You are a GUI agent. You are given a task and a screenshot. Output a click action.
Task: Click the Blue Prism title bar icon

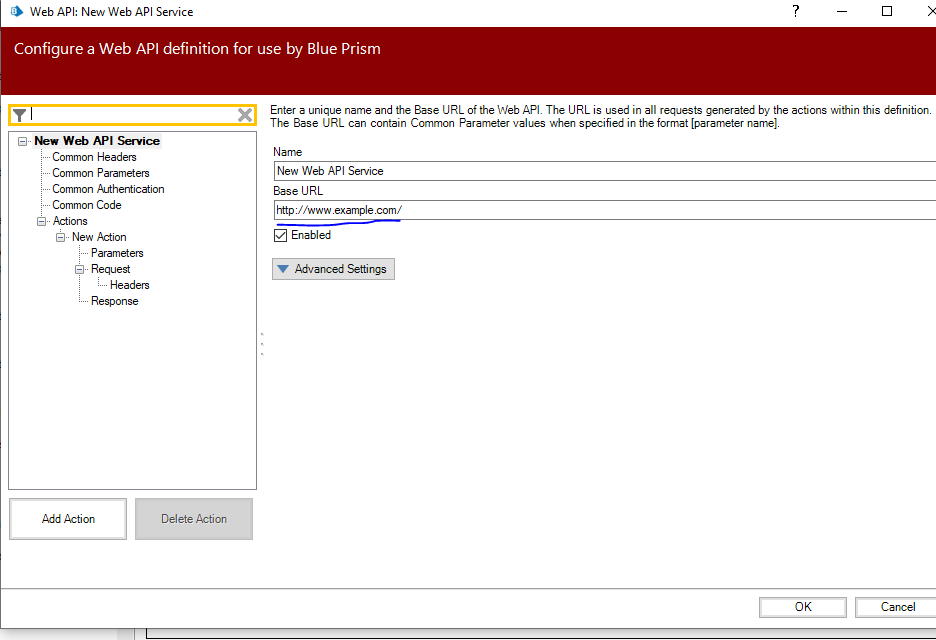(17, 11)
